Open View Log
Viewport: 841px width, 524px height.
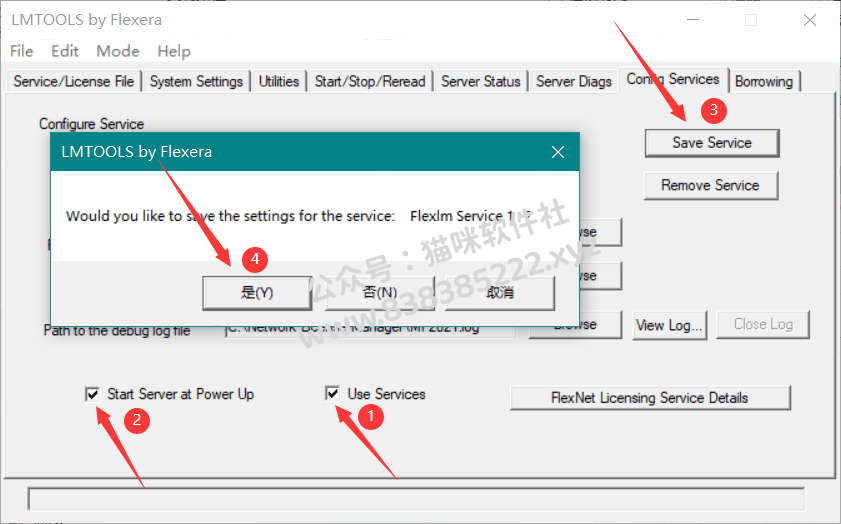(669, 325)
